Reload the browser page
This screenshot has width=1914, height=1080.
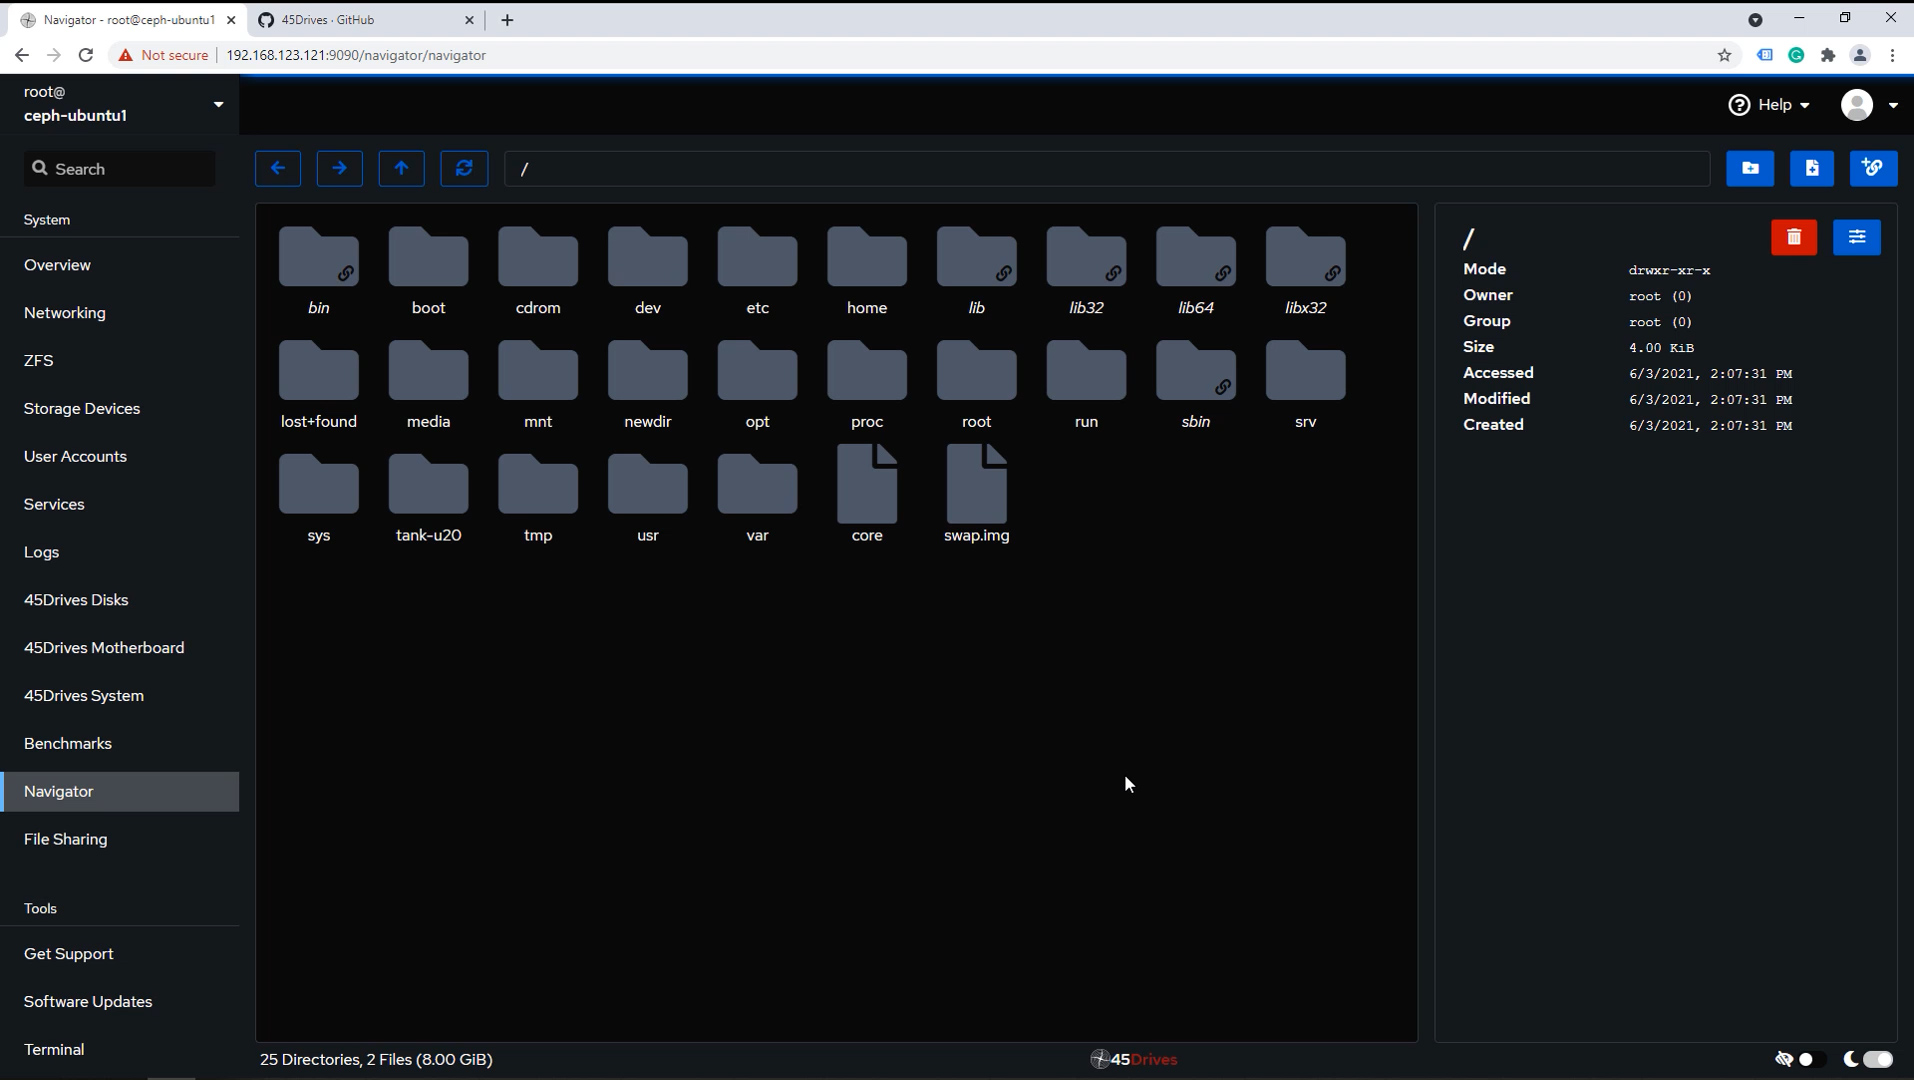click(86, 56)
